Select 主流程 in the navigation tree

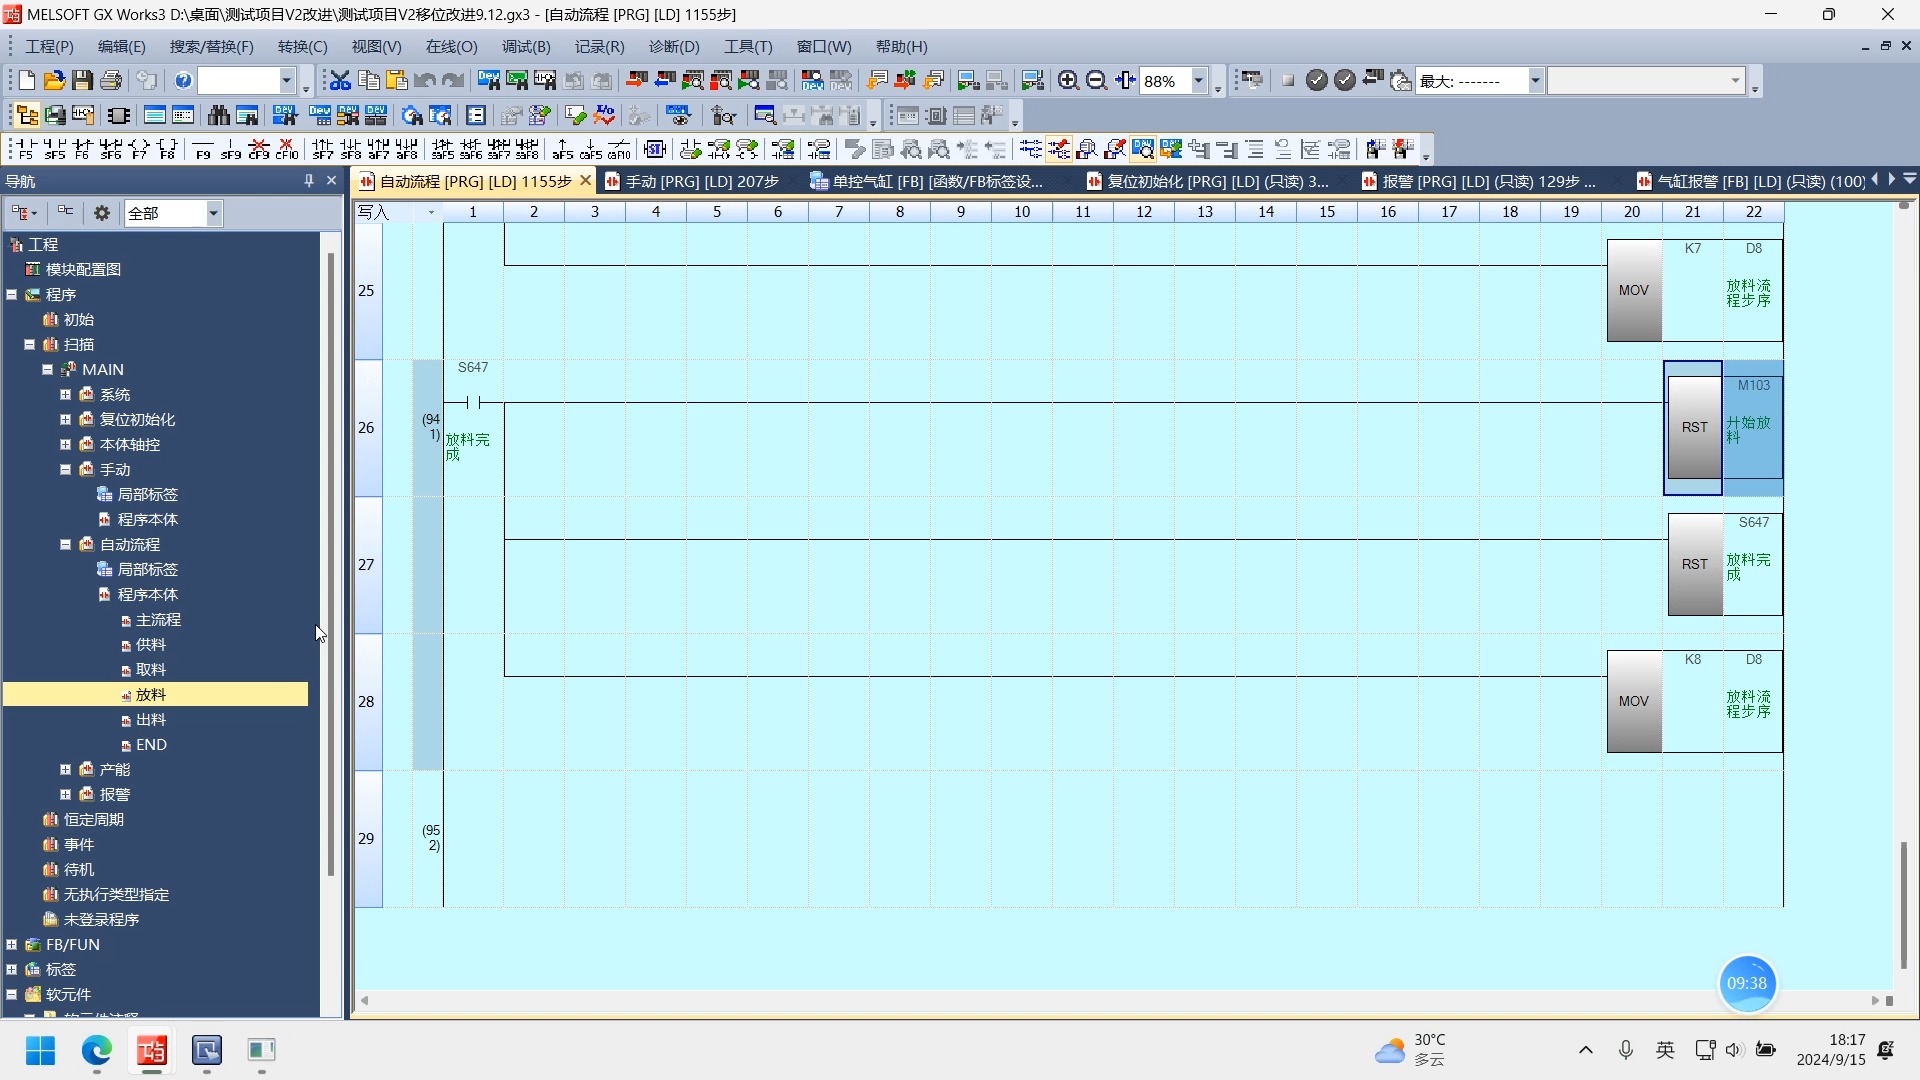click(158, 620)
